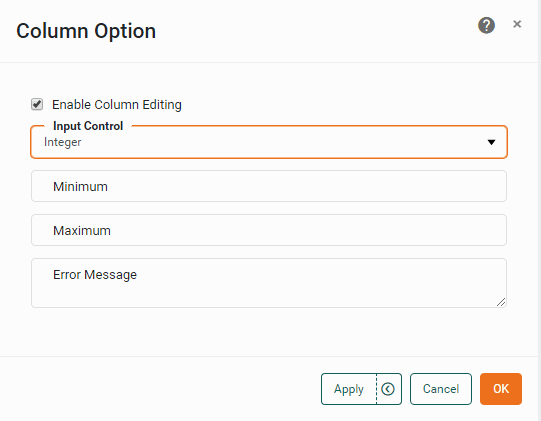Click the Error Message resize handle
The height and width of the screenshot is (421, 541).
point(501,302)
